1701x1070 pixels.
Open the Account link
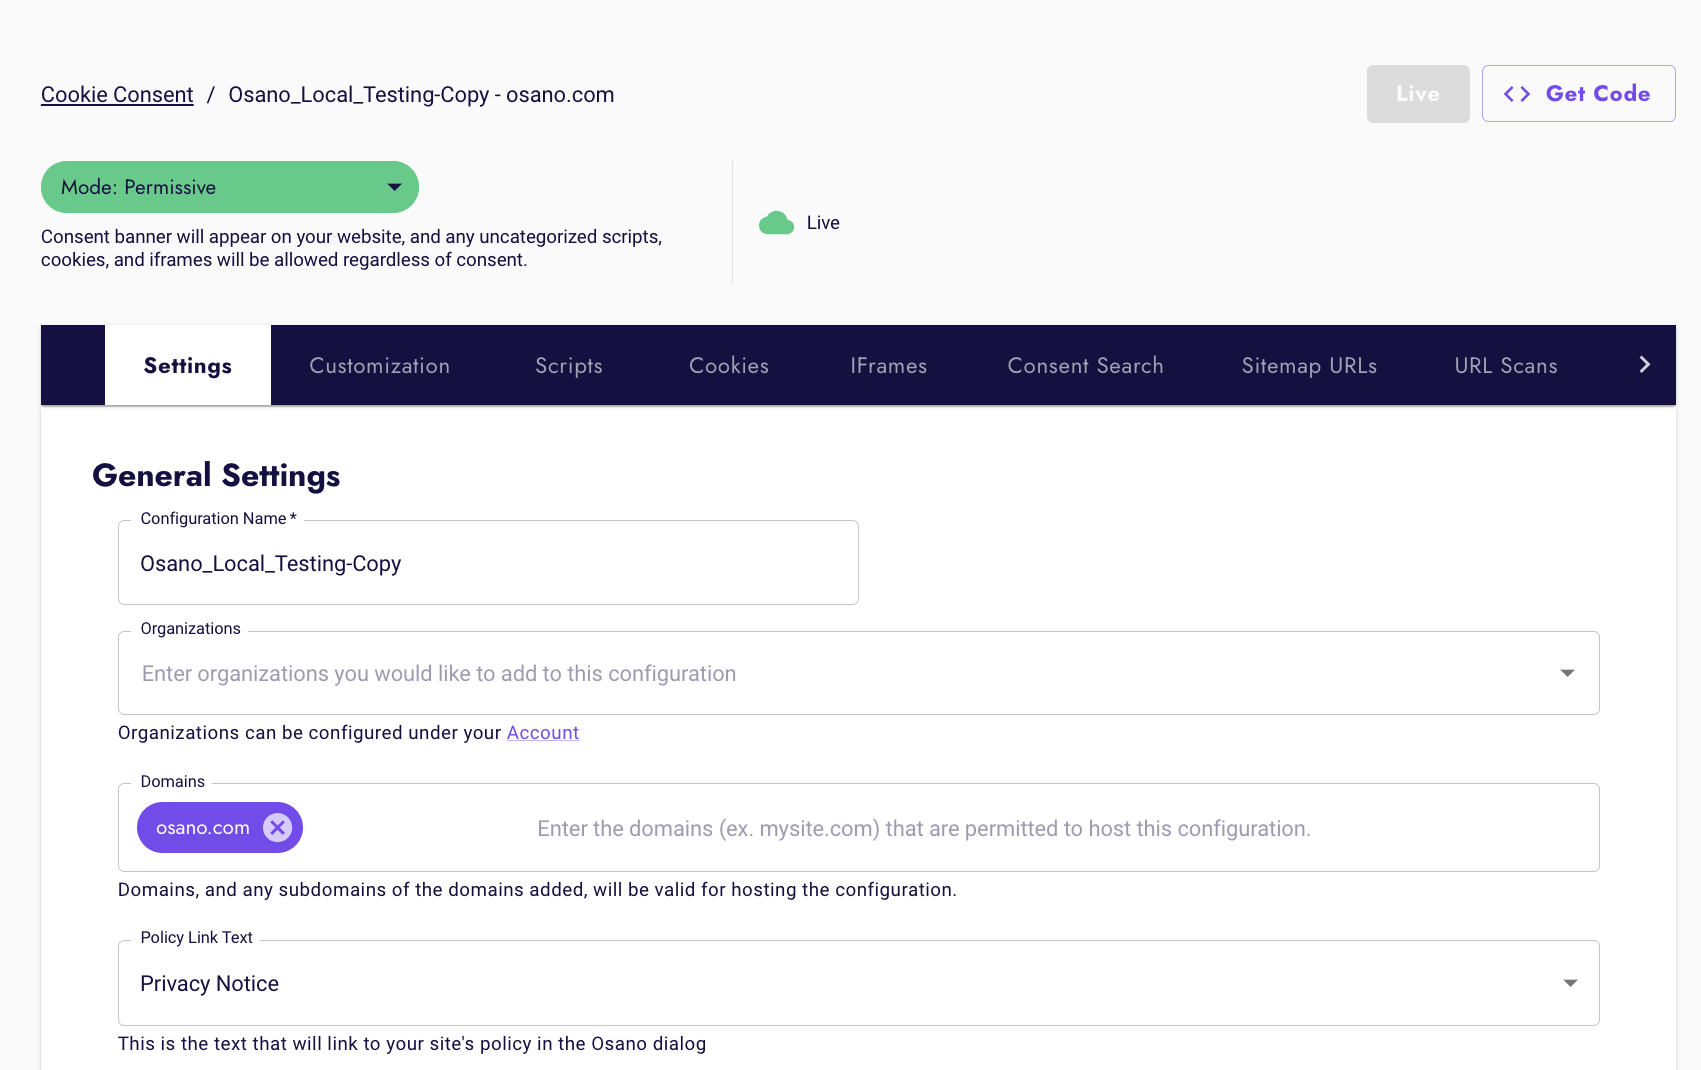click(543, 732)
